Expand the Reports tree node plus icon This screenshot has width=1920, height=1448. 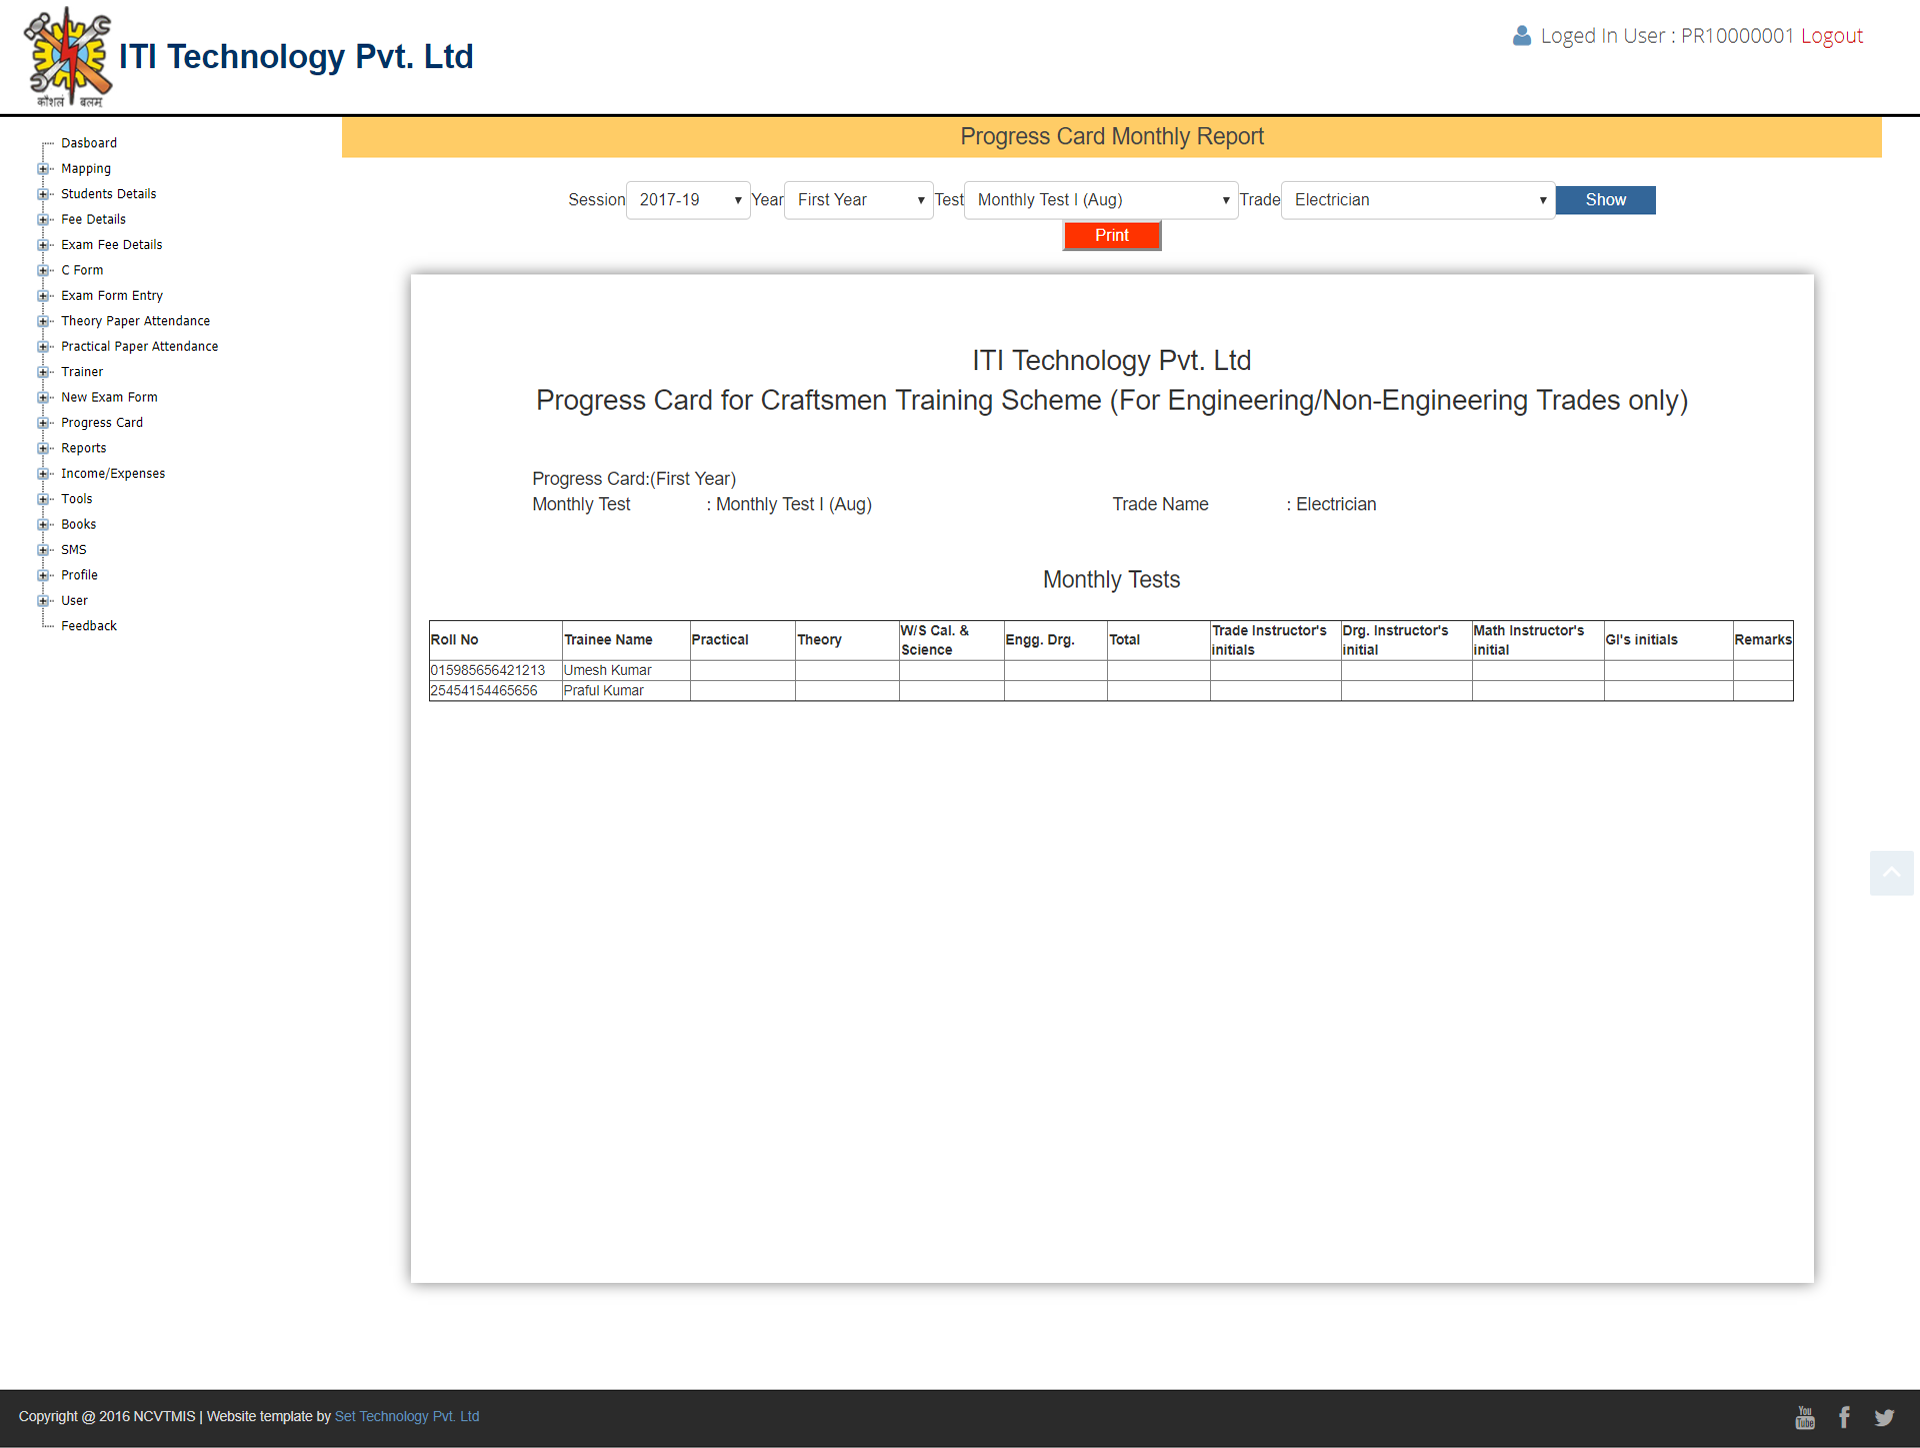pos(43,448)
